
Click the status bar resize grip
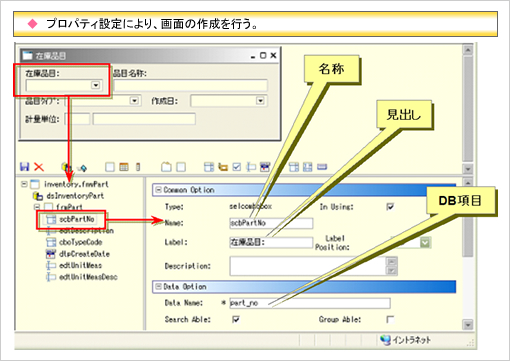[471, 343]
